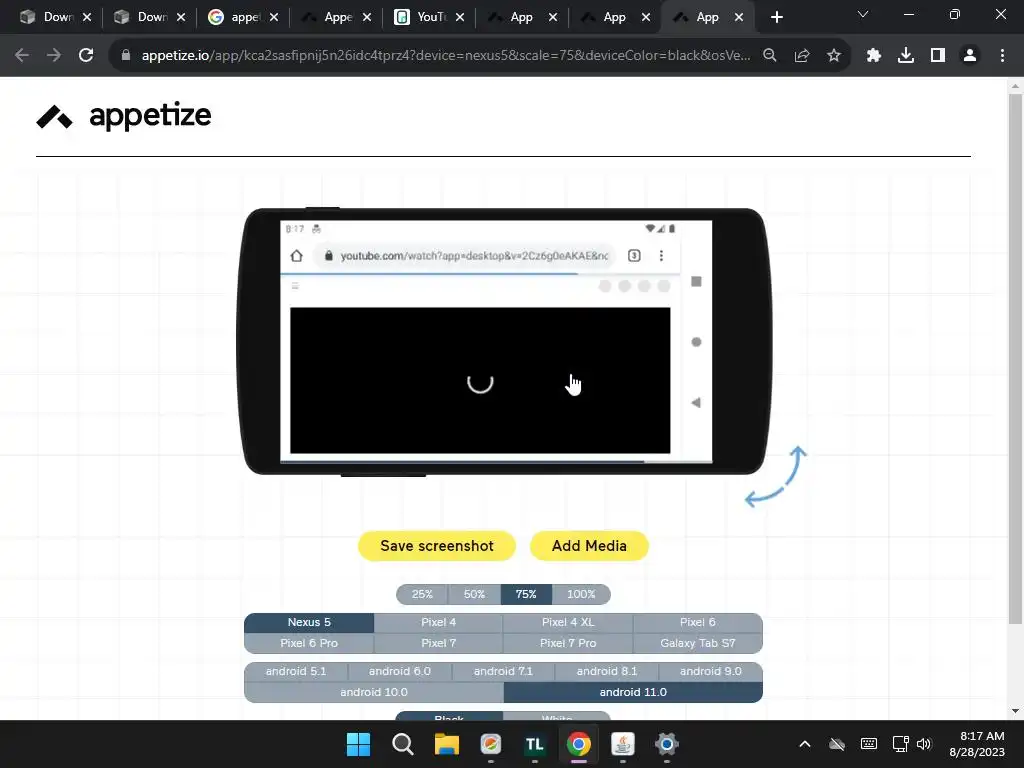Tap the Android back triangle button
The height and width of the screenshot is (768, 1024).
(696, 402)
